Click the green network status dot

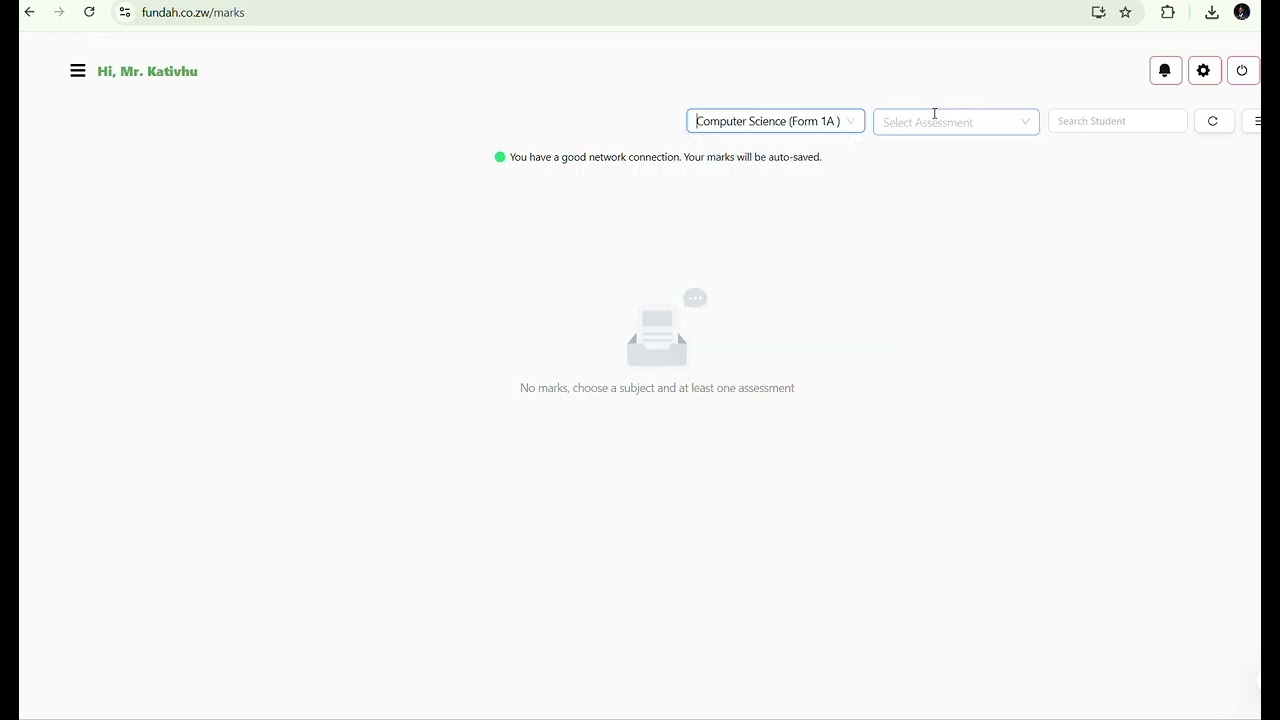(x=500, y=157)
